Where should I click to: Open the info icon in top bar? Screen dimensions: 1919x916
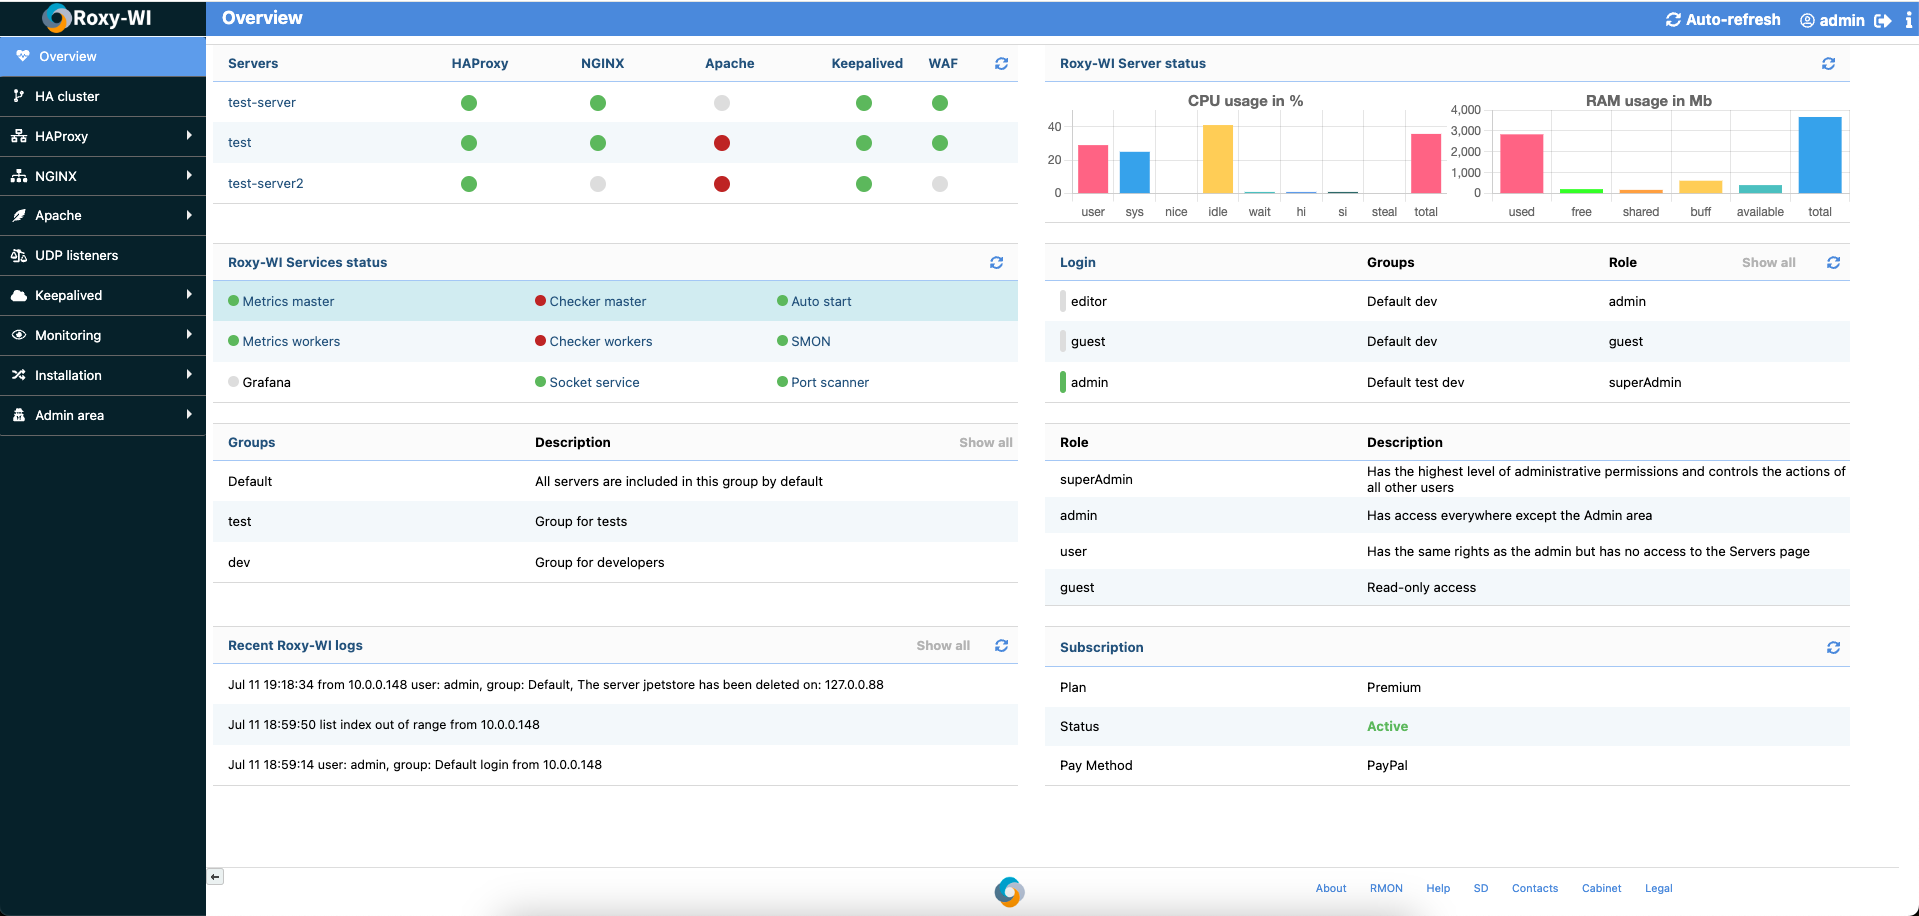coord(1908,20)
